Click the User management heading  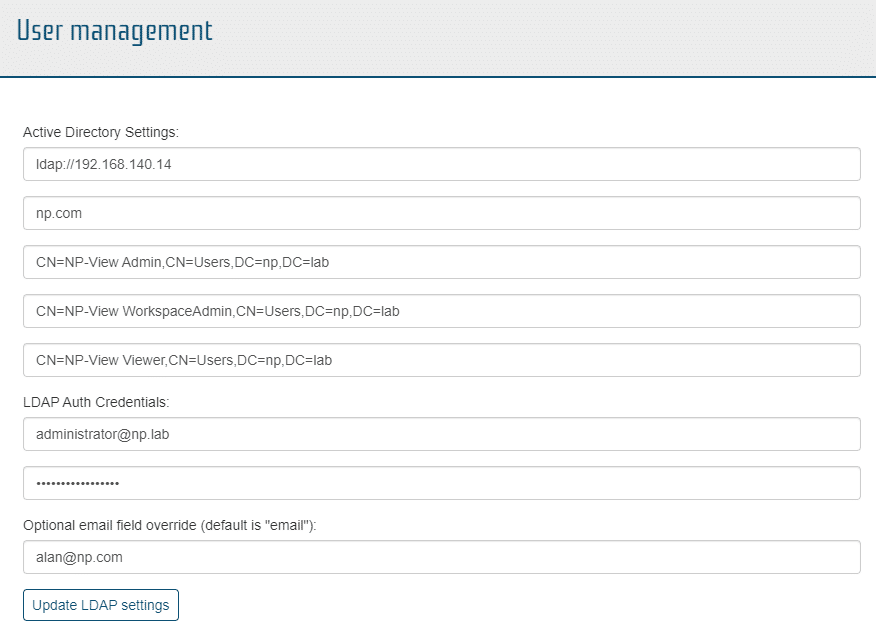(x=115, y=31)
